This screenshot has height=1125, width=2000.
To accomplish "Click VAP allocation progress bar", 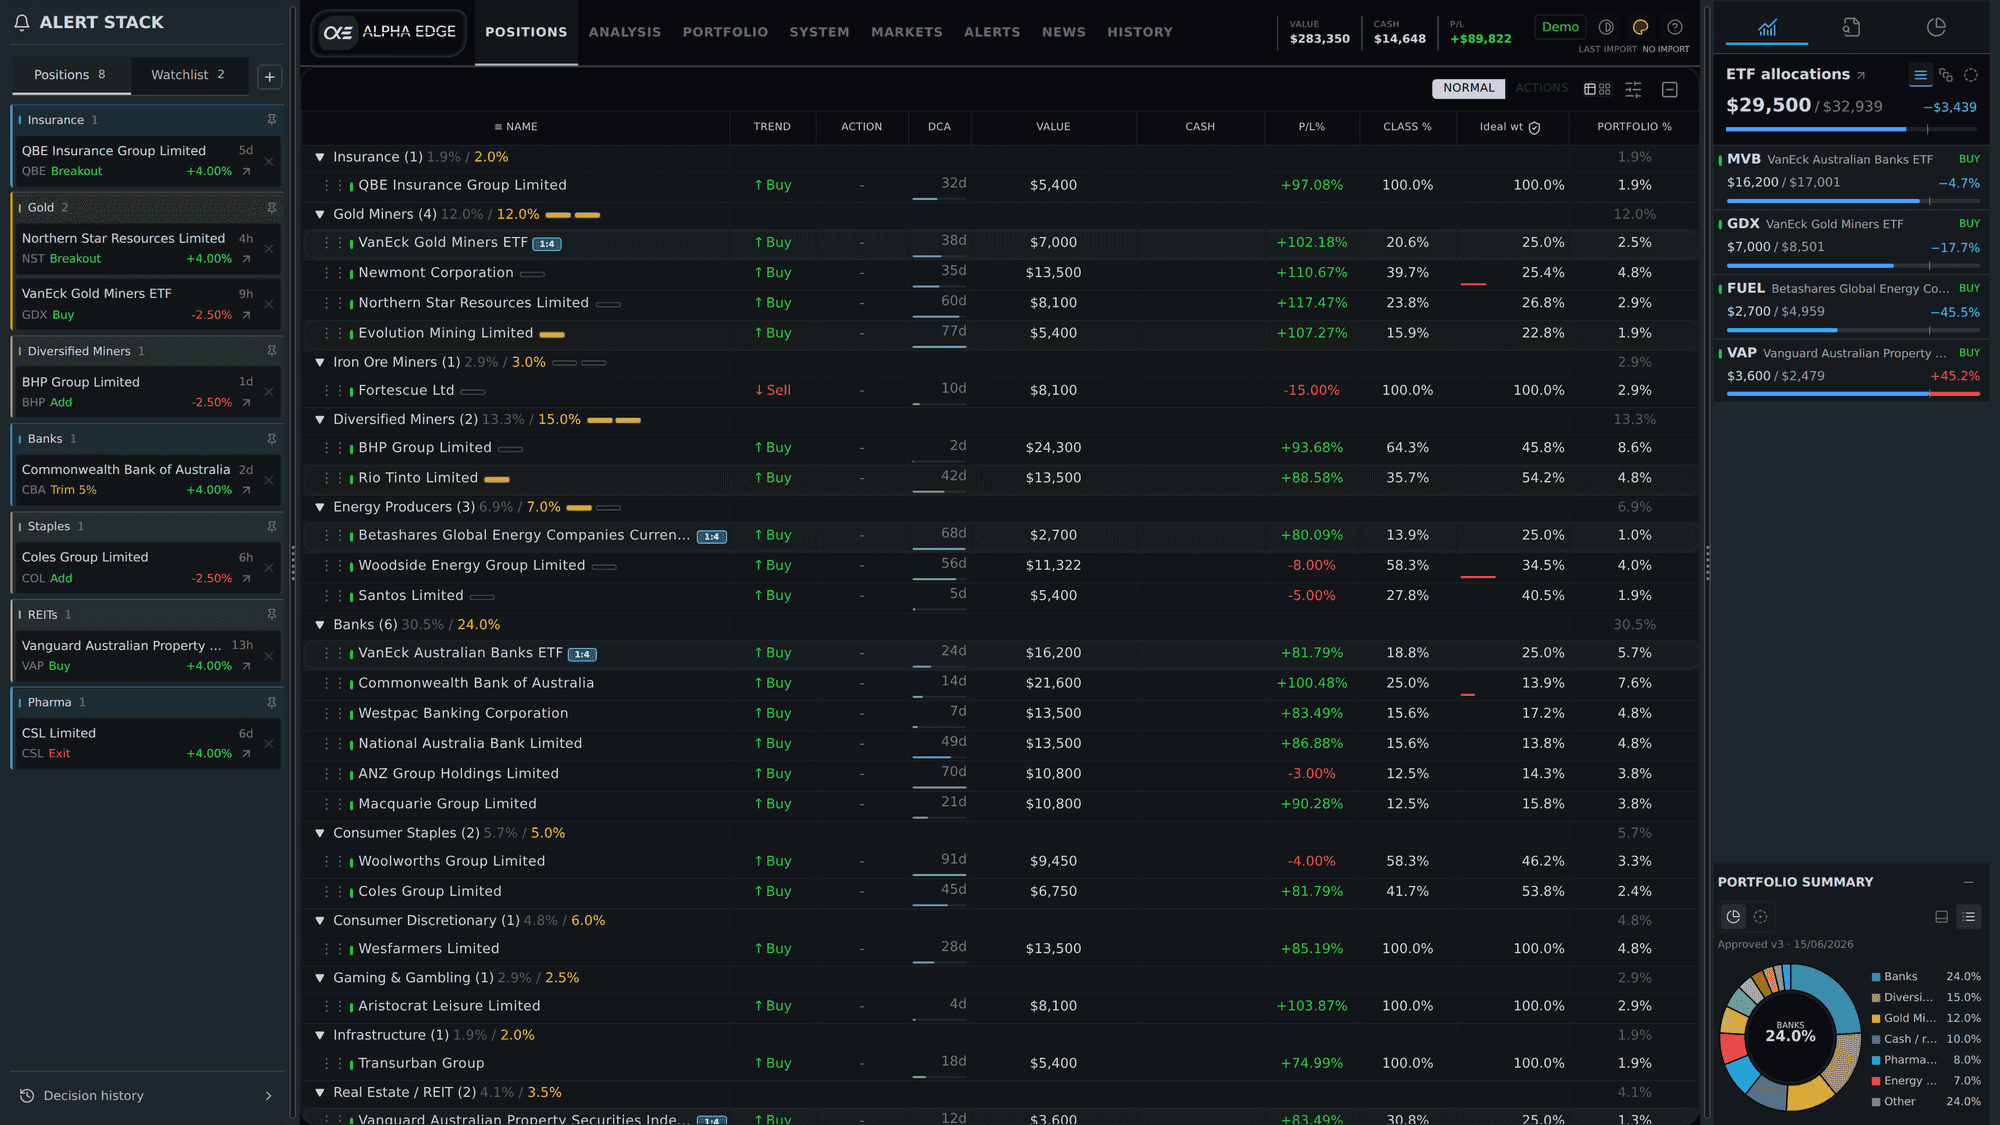I will (x=1853, y=394).
